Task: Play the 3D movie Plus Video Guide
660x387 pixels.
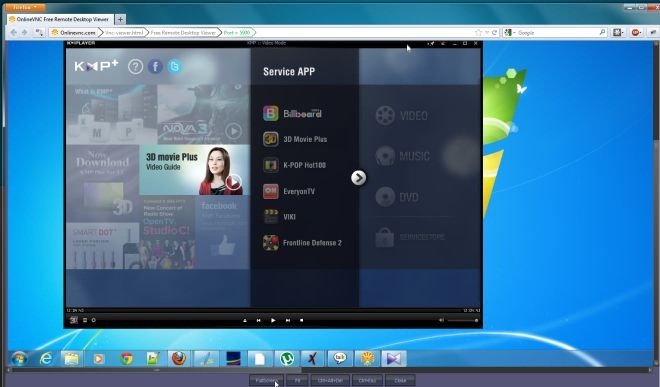Action: (x=234, y=182)
